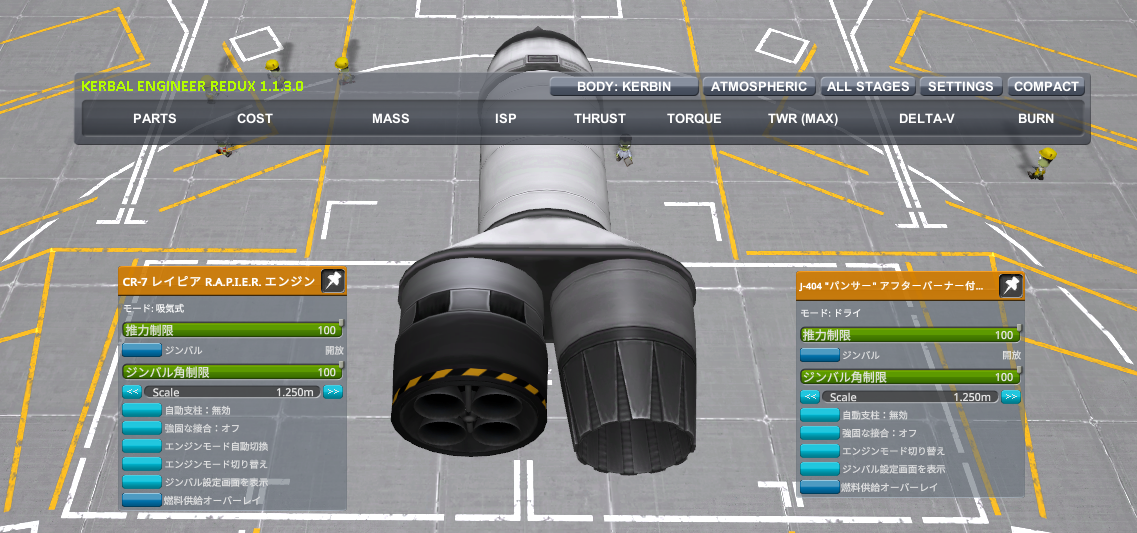Adjust RAPIER 推力制限 slider
The height and width of the screenshot is (533, 1137).
[232, 331]
